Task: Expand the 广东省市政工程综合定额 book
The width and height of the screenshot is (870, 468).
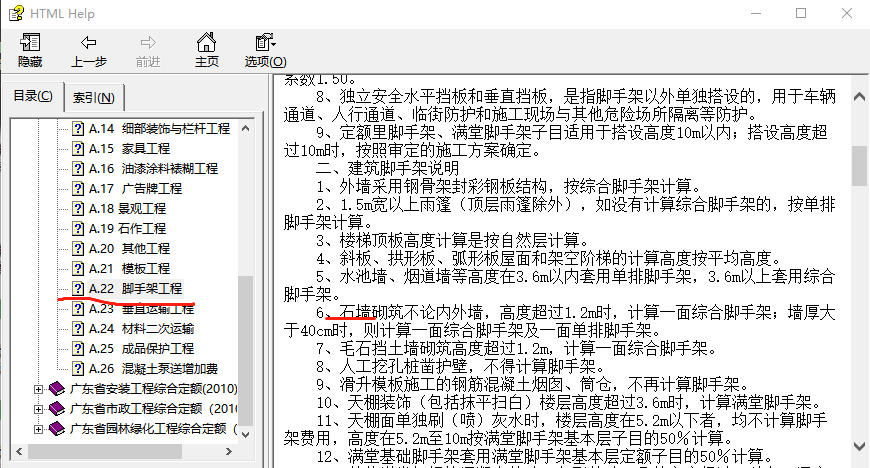Action: [38, 409]
